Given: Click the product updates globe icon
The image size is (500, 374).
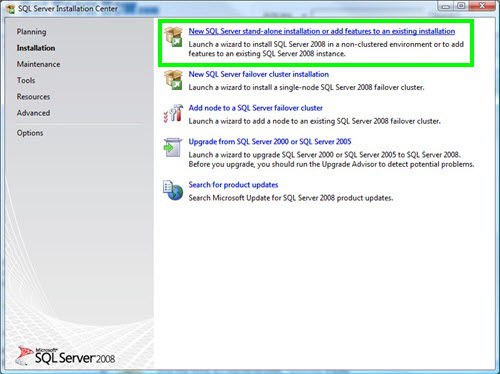Looking at the screenshot, I should [x=173, y=190].
